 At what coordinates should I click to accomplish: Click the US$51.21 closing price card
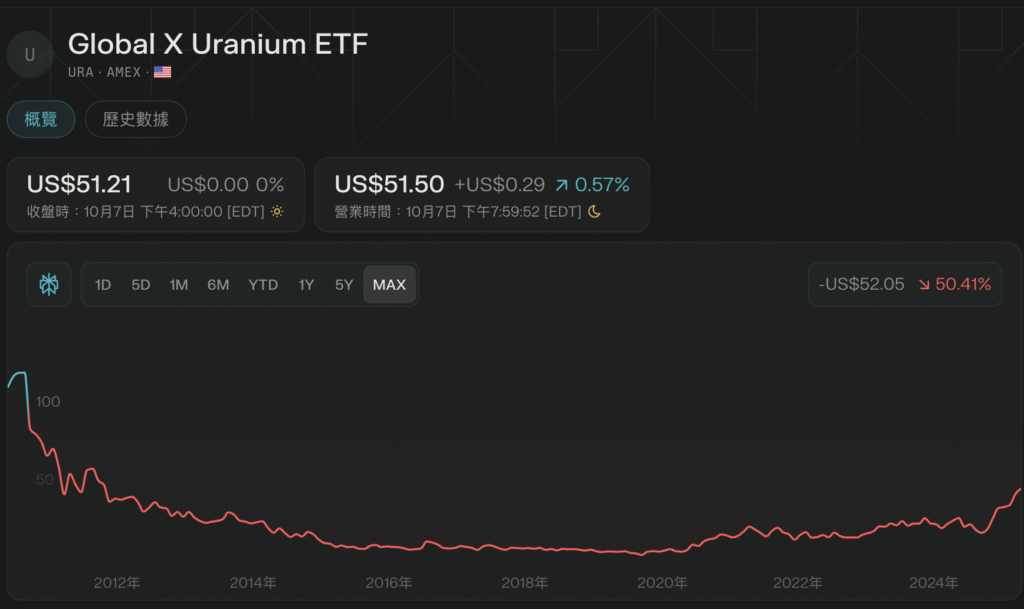(x=155, y=194)
